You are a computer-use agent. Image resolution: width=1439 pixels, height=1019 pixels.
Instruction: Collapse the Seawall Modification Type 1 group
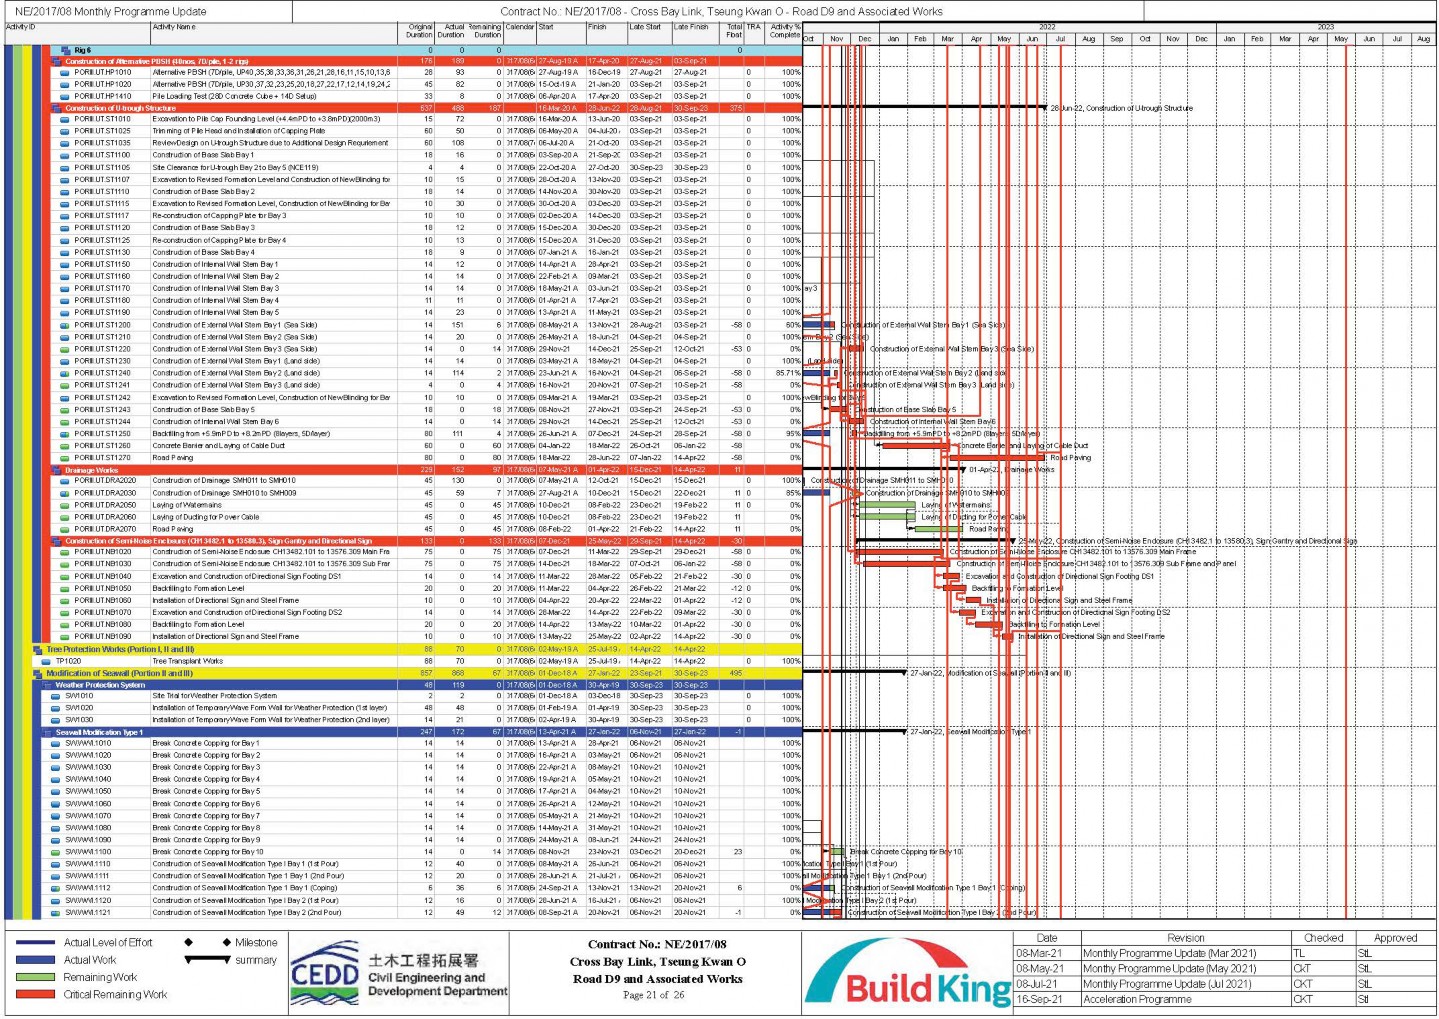tap(47, 732)
